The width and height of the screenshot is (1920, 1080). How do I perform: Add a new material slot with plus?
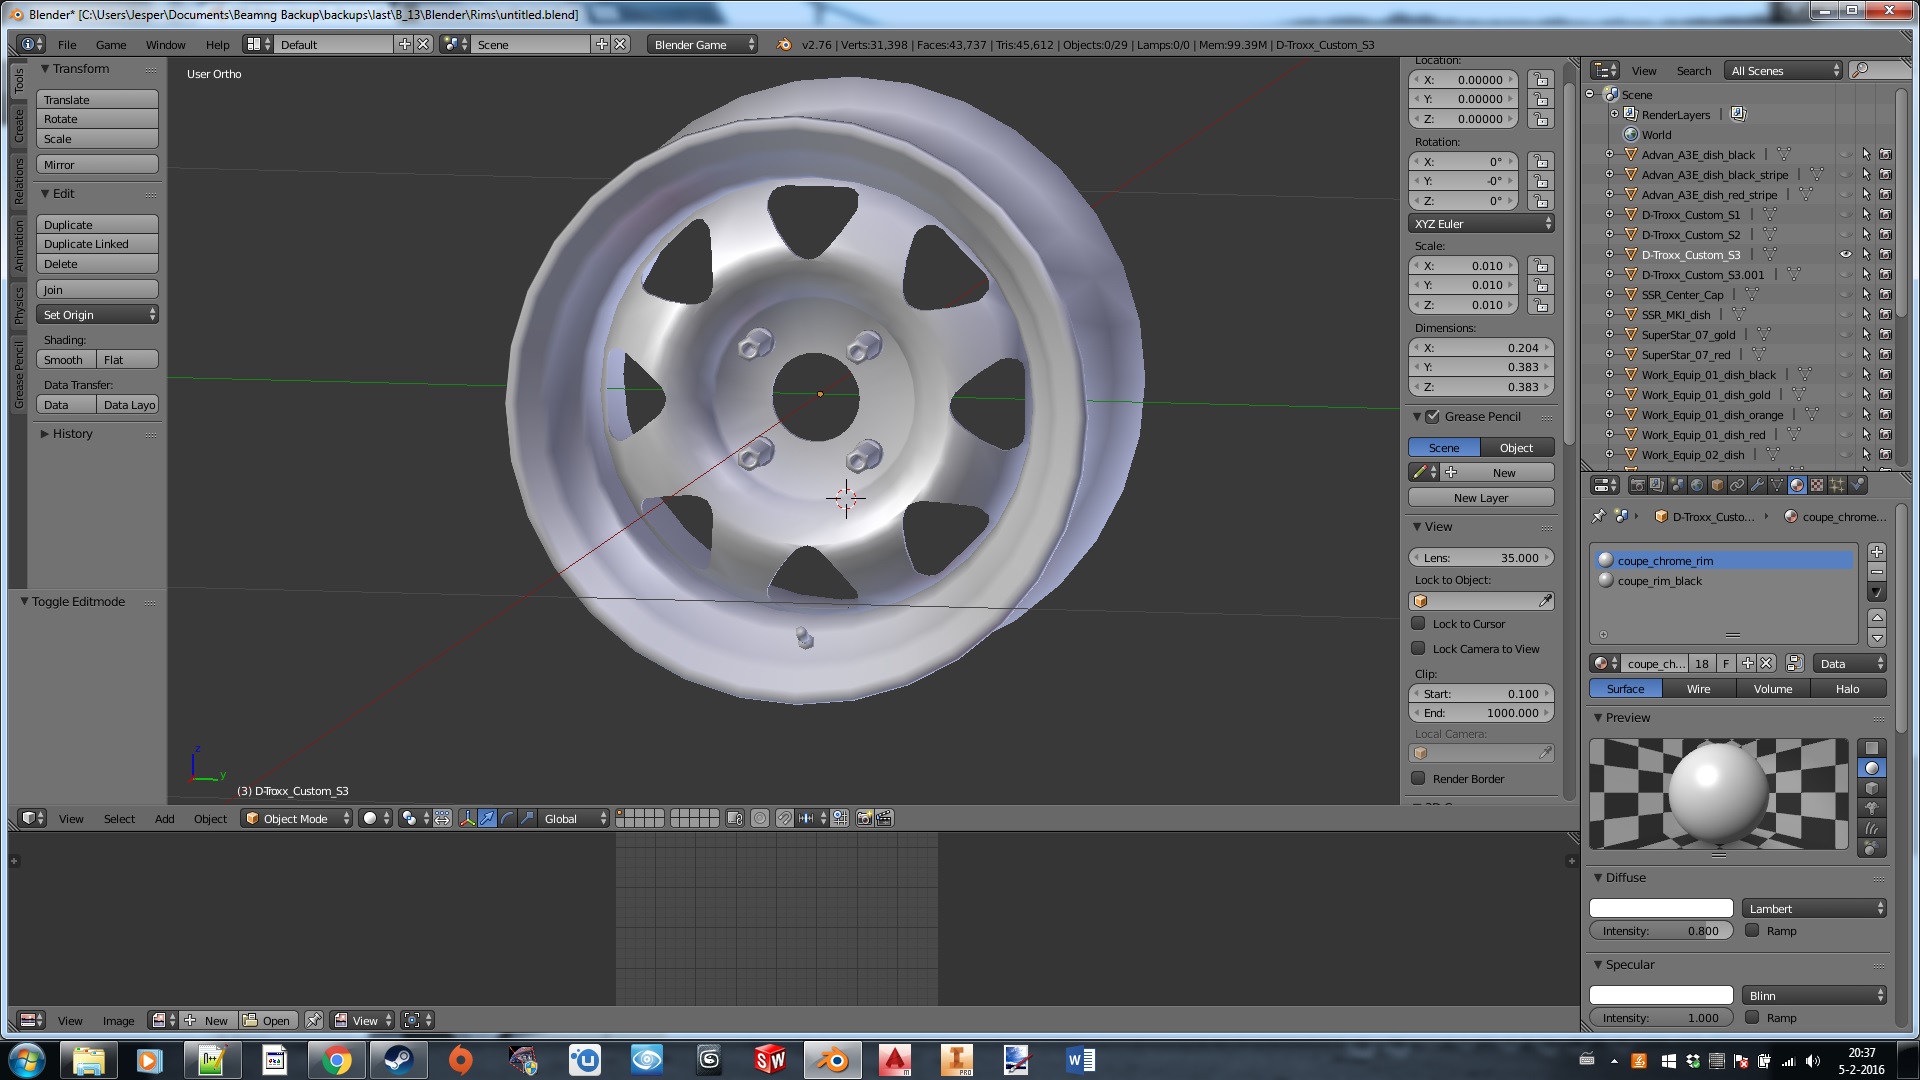tap(1877, 552)
